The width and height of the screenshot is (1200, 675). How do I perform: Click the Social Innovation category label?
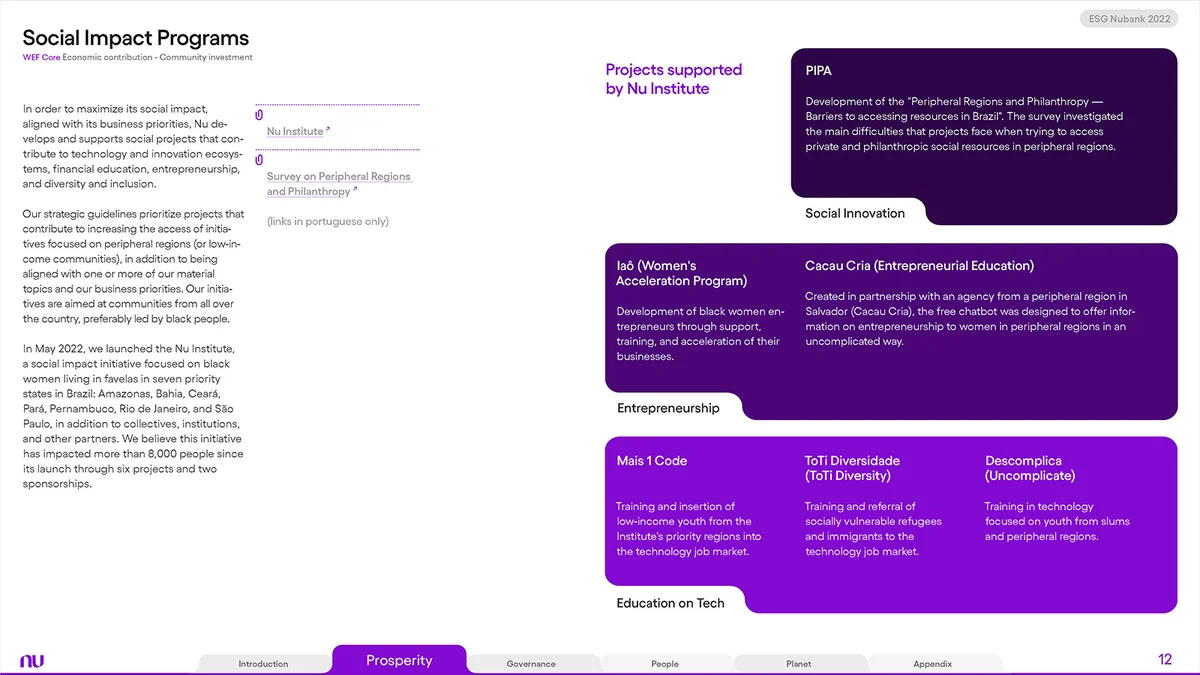(855, 213)
